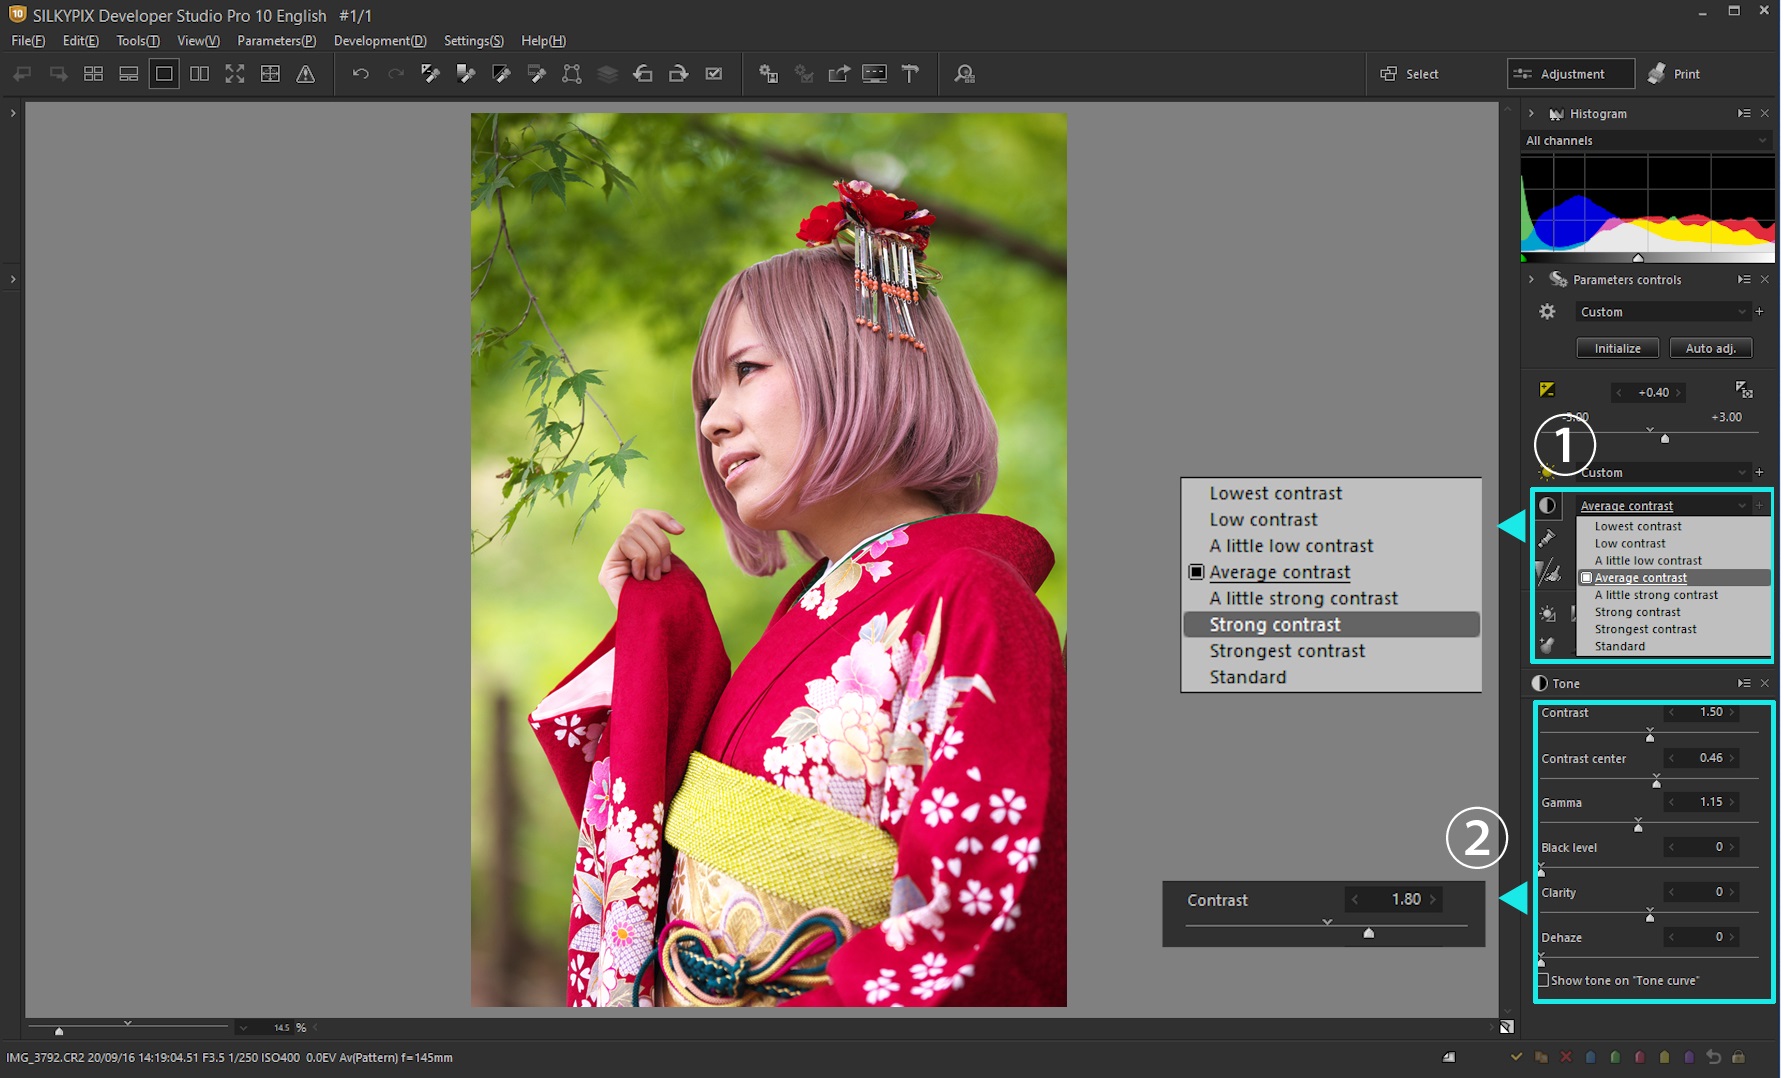Click the exposure bias icon
Screen dimensions: 1784x1078
(1547, 390)
